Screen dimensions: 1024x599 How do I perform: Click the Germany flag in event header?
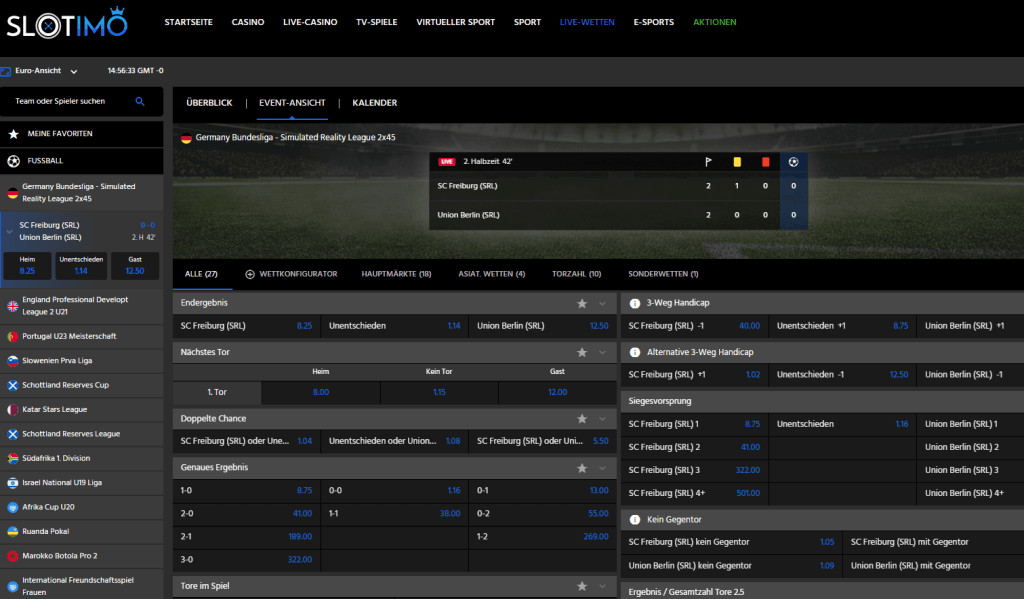click(186, 138)
